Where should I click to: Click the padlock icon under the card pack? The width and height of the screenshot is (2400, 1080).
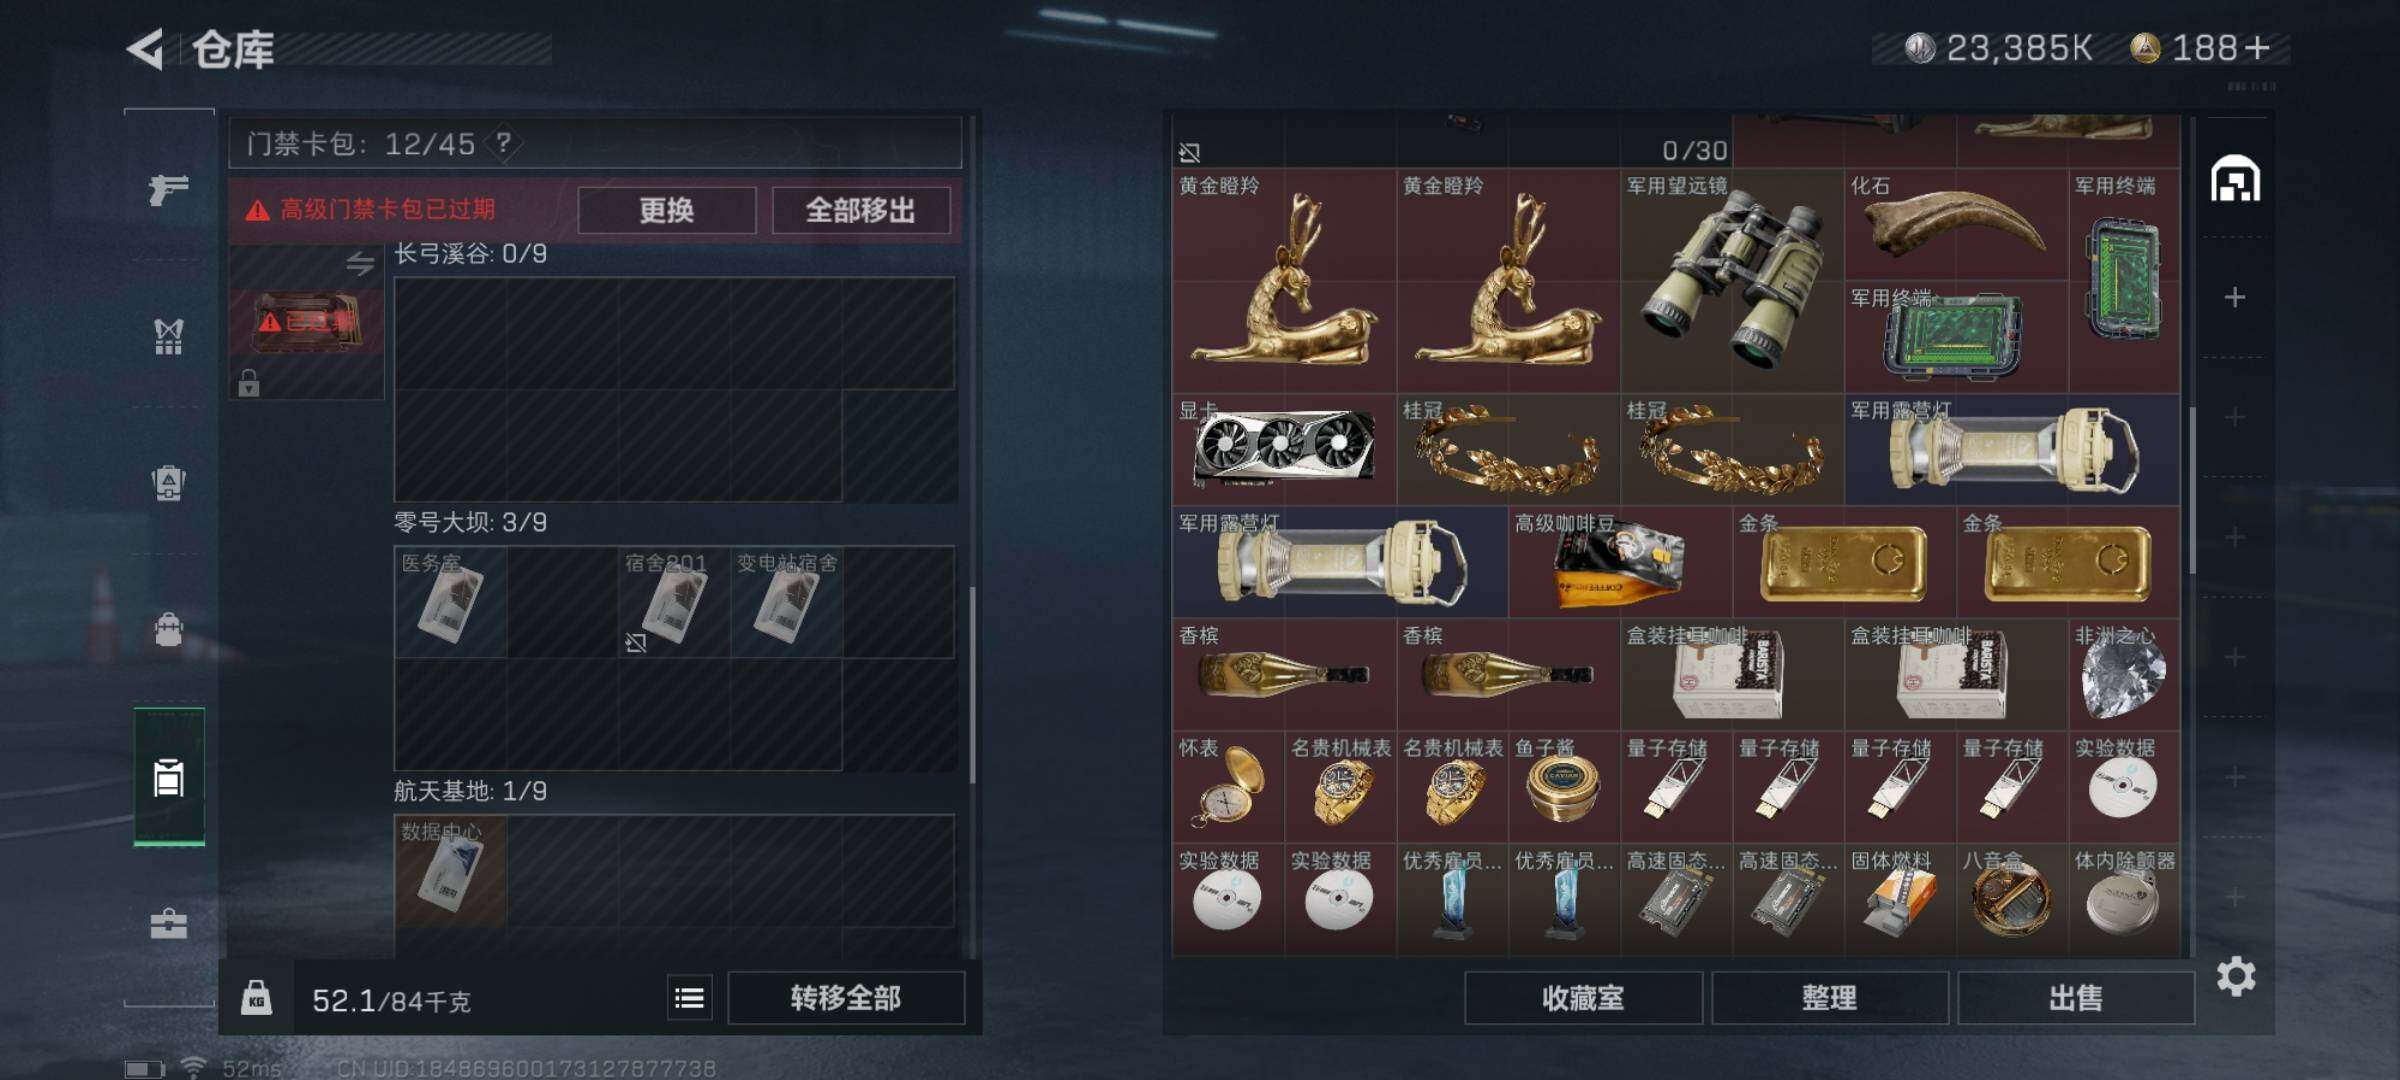(x=249, y=382)
